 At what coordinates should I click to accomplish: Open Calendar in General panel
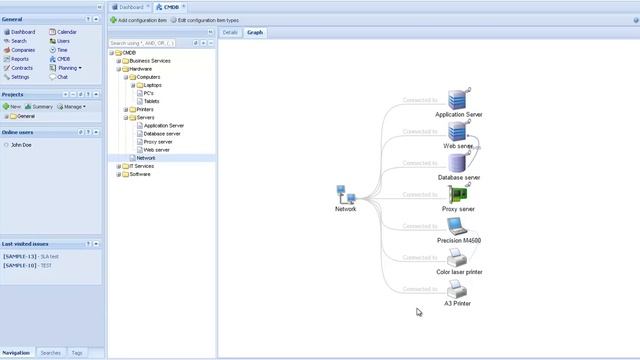(63, 32)
